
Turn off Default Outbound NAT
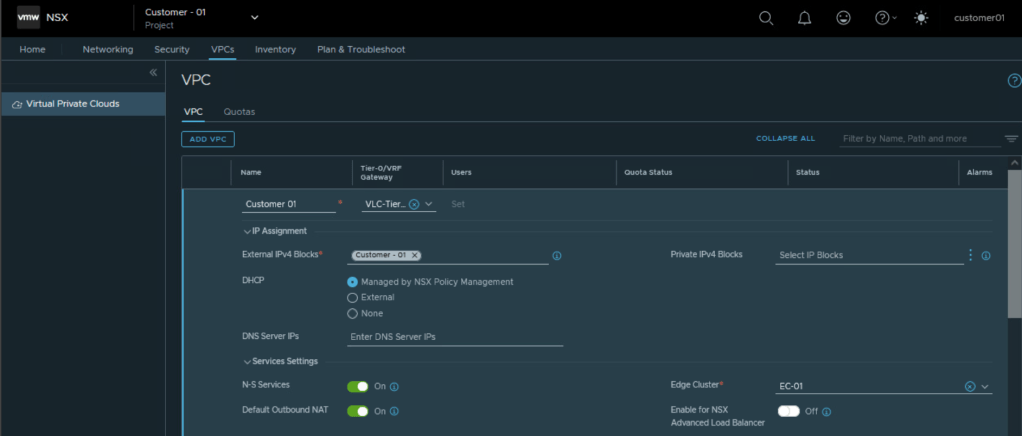coord(358,411)
